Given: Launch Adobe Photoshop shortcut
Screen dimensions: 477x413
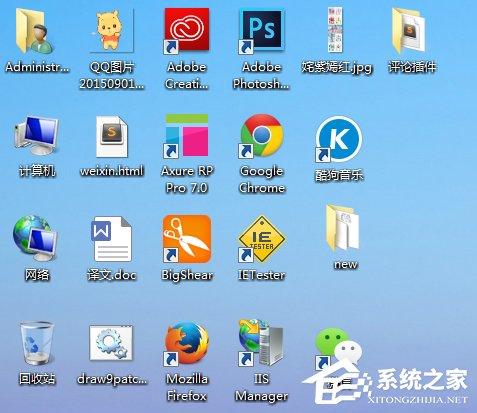Looking at the screenshot, I should 262,31.
